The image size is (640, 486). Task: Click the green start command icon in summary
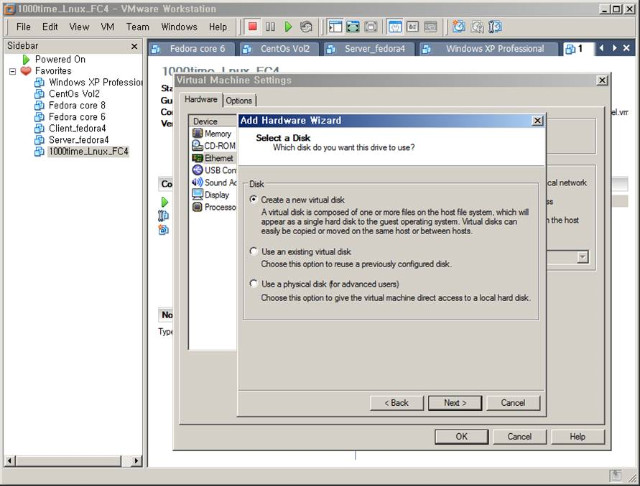[164, 202]
